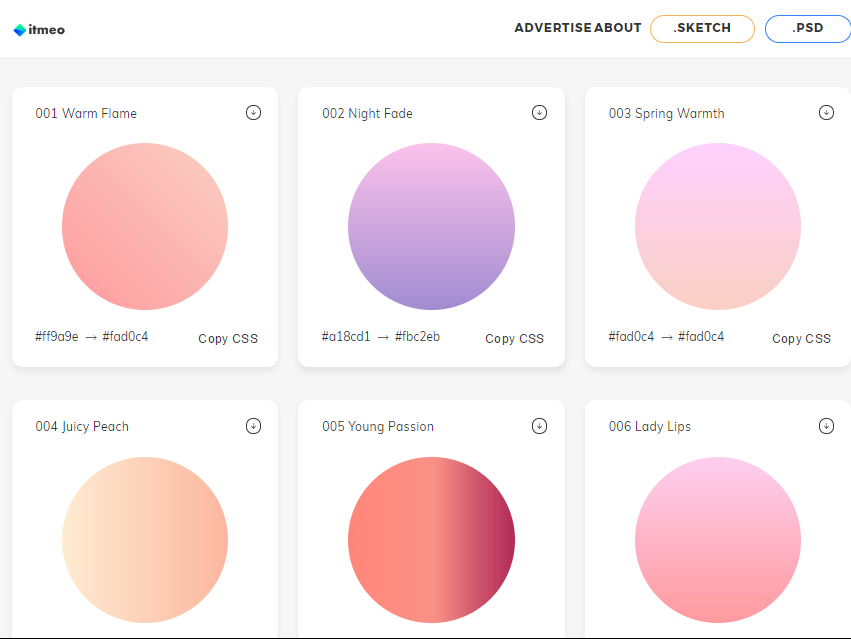Copy CSS for Warm Flame
Screen dimensions: 851x639
coord(228,339)
